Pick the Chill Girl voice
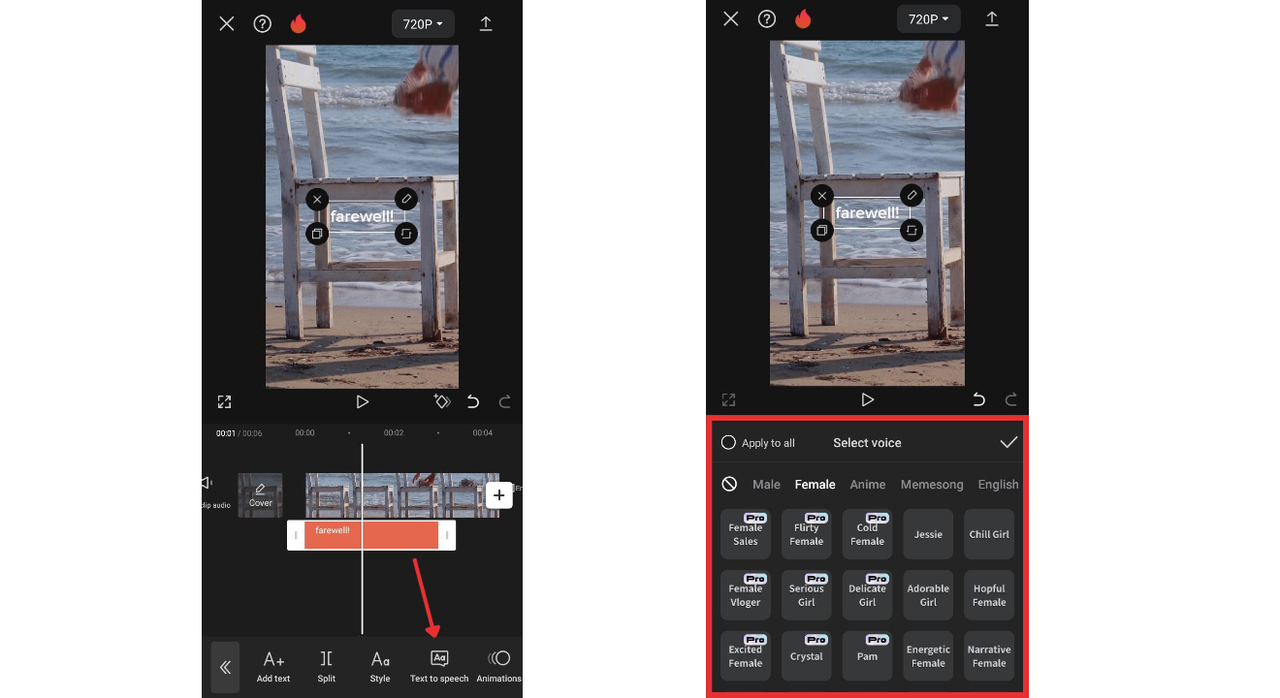The height and width of the screenshot is (698, 1280). (989, 534)
